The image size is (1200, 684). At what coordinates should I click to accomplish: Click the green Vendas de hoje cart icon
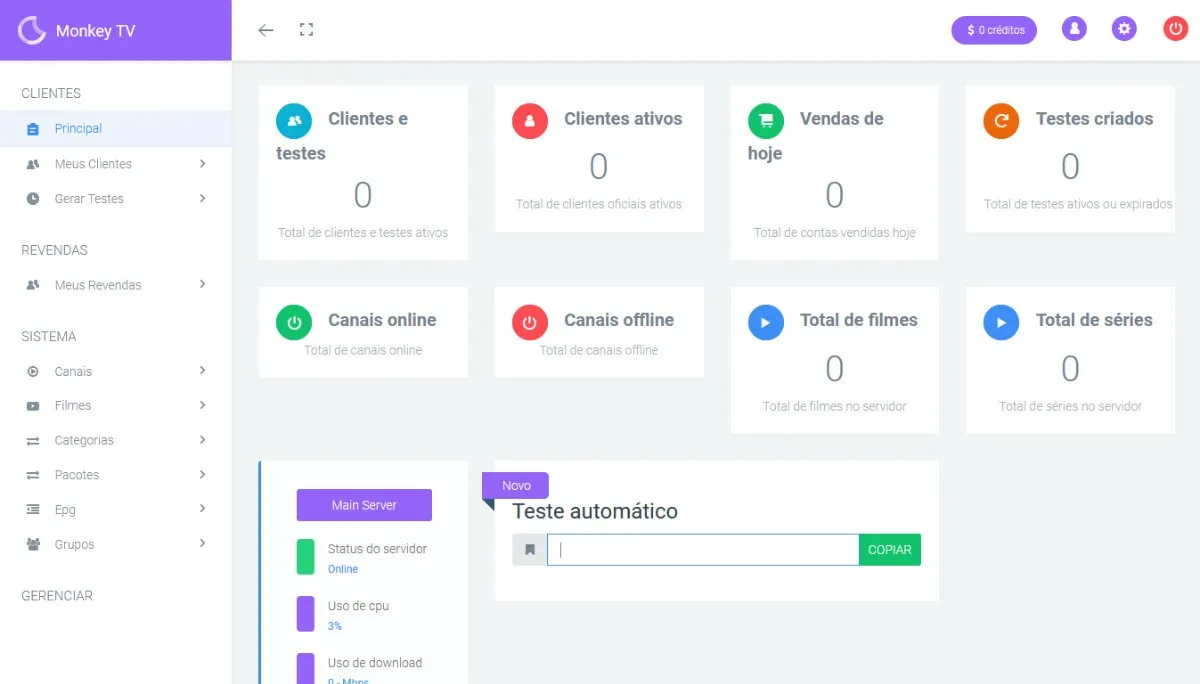click(x=766, y=121)
